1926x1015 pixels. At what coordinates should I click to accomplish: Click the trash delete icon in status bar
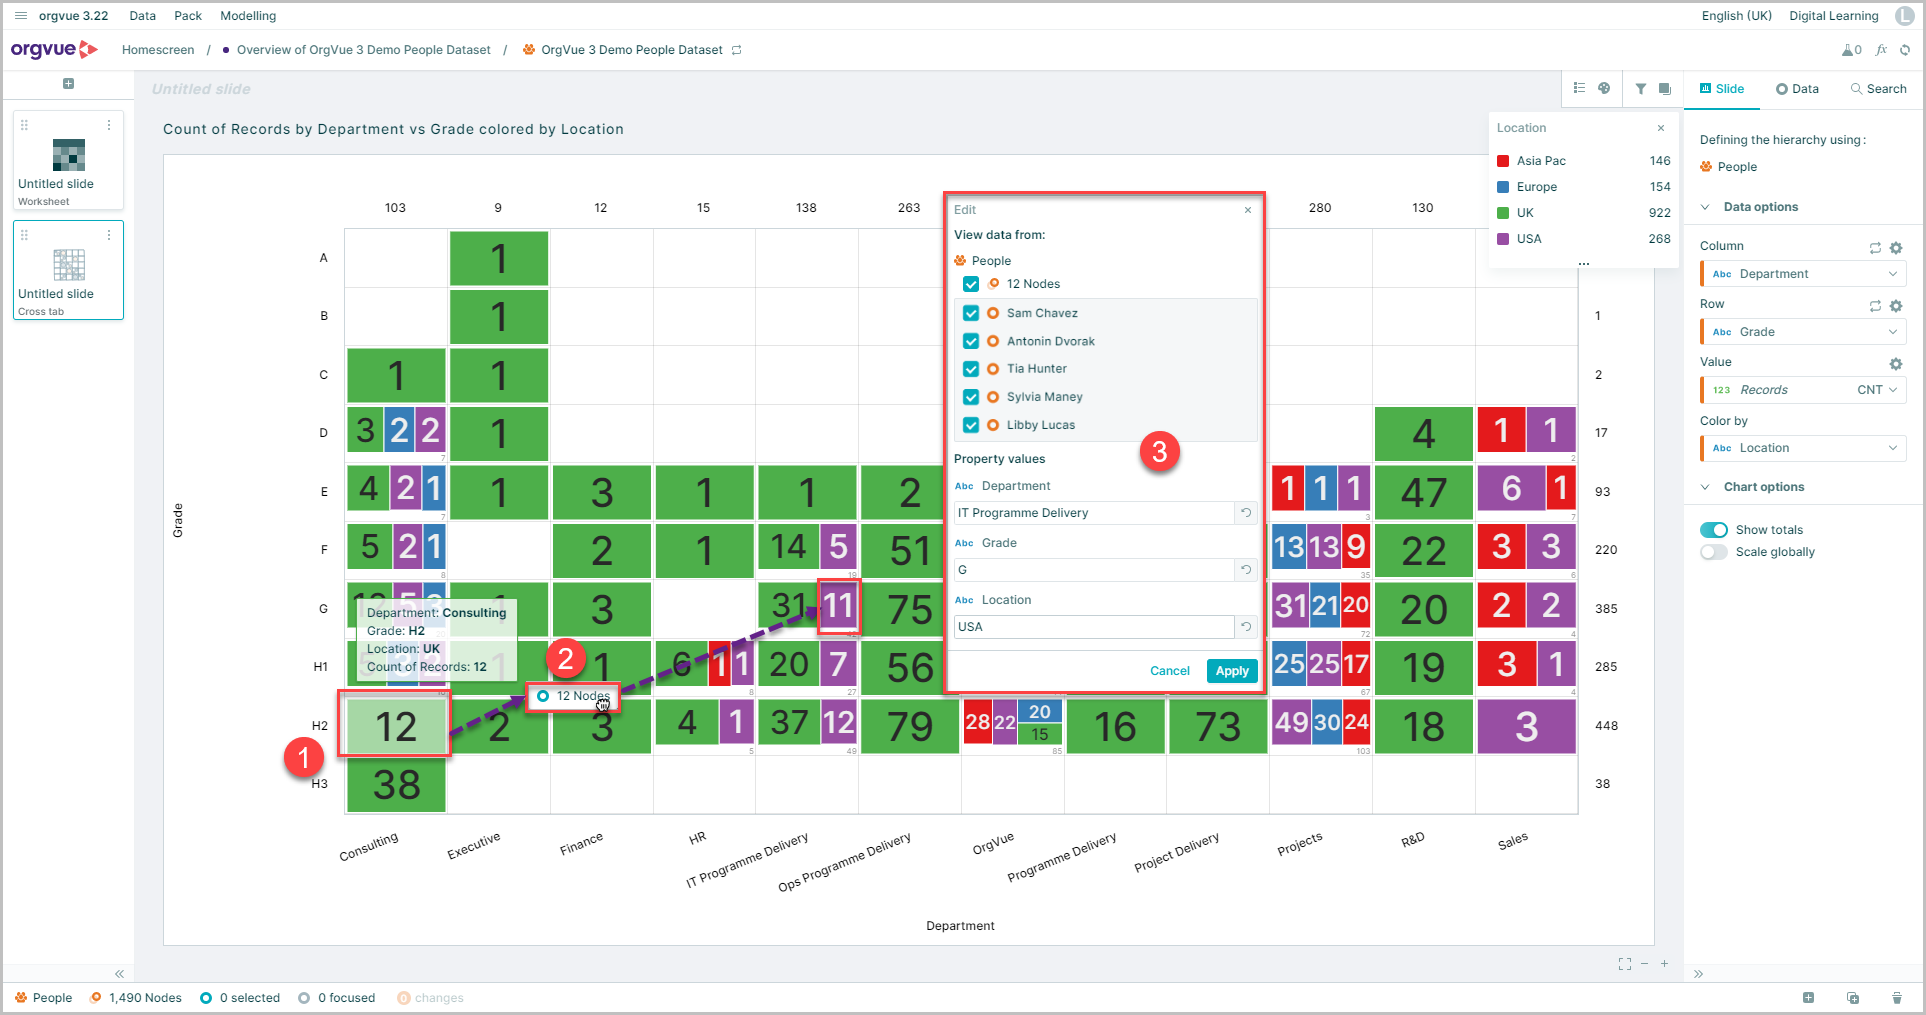click(x=1897, y=998)
